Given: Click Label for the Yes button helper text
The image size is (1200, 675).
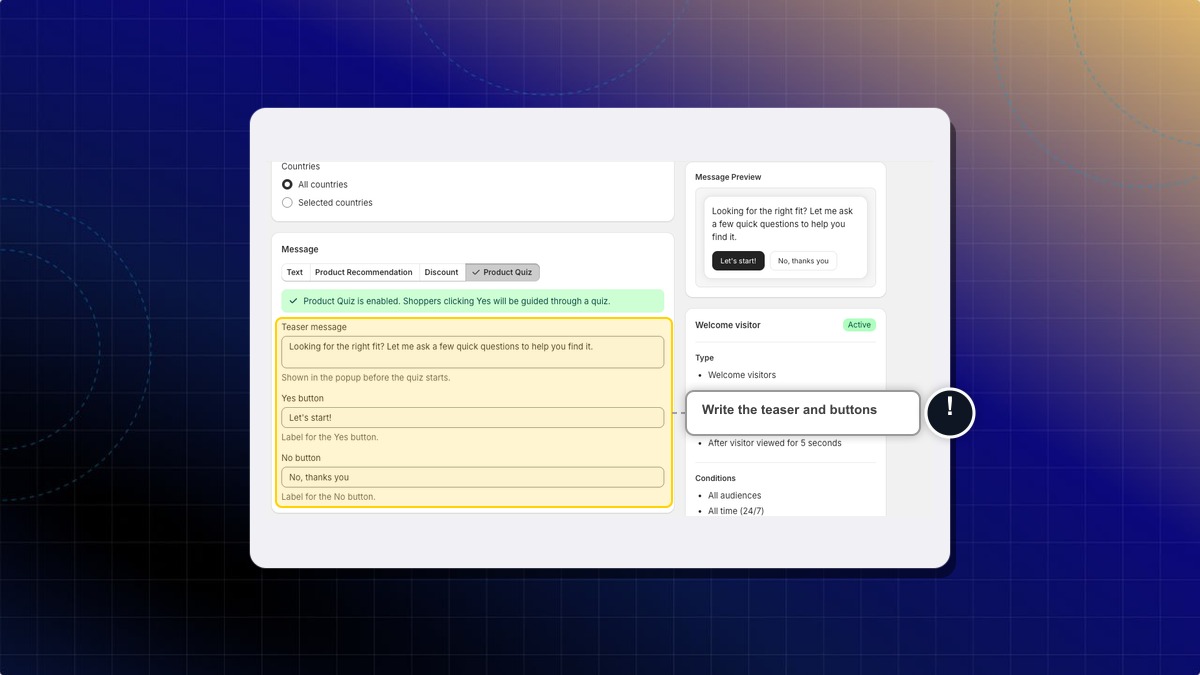Looking at the screenshot, I should point(330,437).
